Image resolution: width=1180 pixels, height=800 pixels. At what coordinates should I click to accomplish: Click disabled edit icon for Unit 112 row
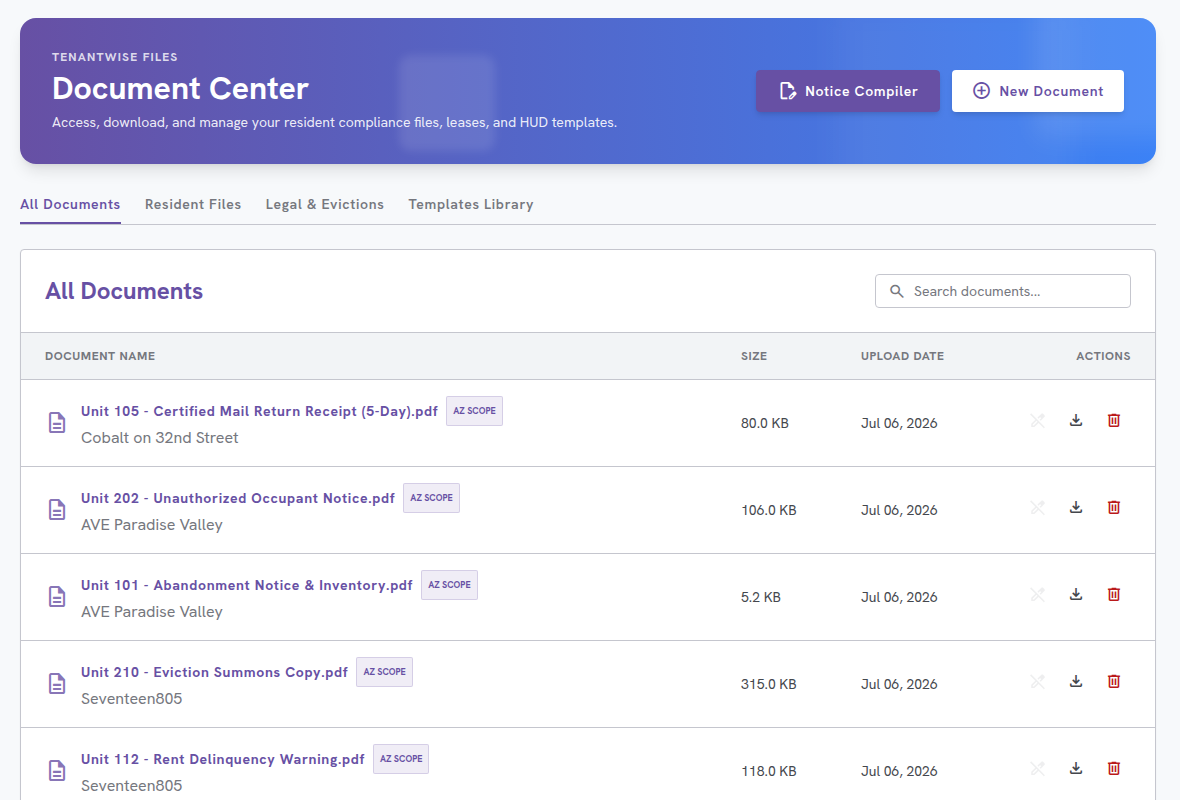click(1038, 768)
